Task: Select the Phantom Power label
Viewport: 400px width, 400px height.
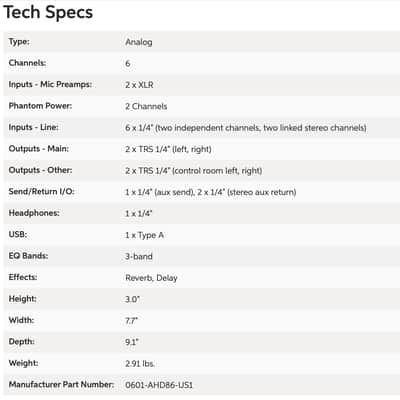Action: coord(40,106)
